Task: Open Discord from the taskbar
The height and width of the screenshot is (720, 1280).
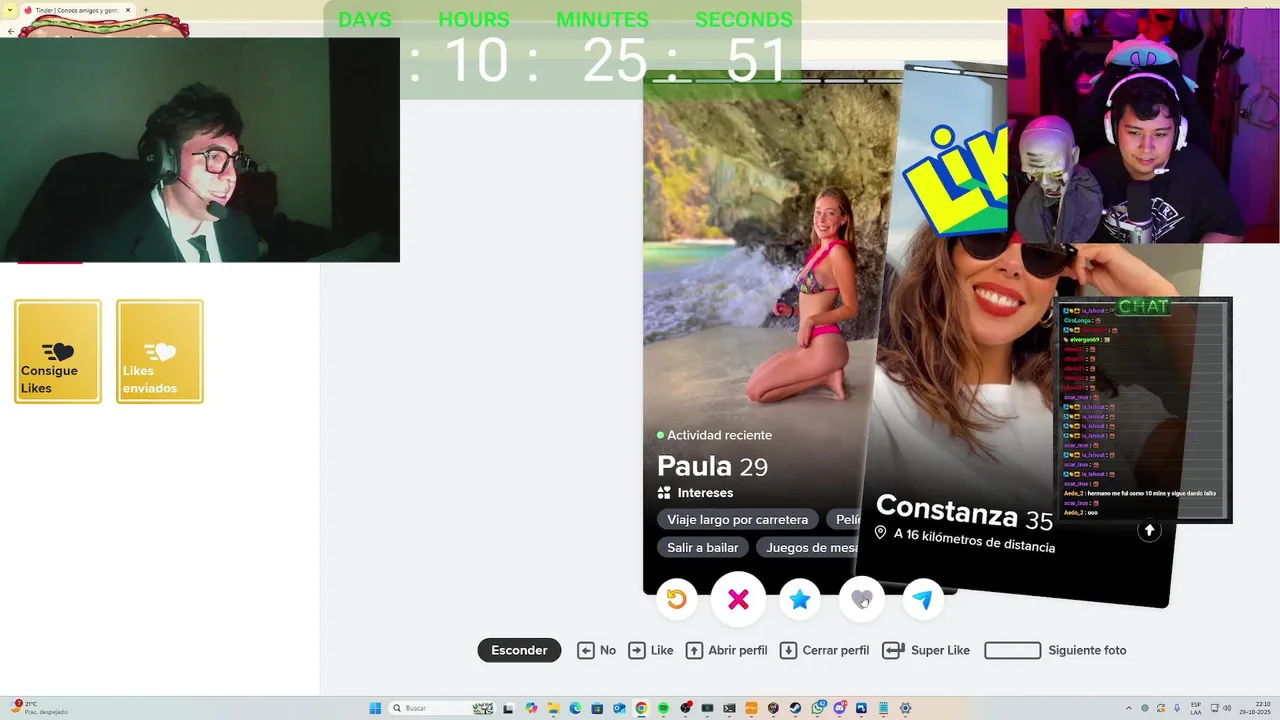Action: tap(840, 708)
